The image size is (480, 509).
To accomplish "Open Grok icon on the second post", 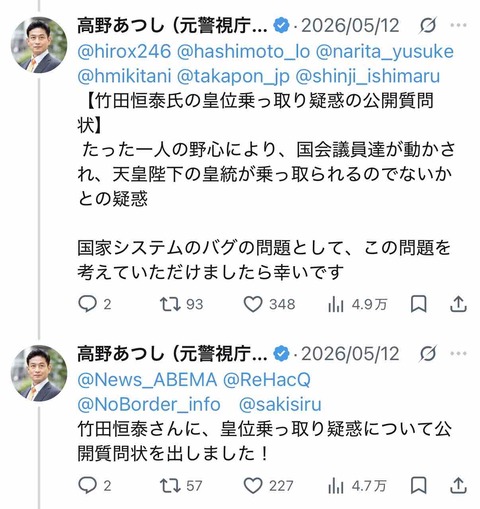I will pos(428,354).
